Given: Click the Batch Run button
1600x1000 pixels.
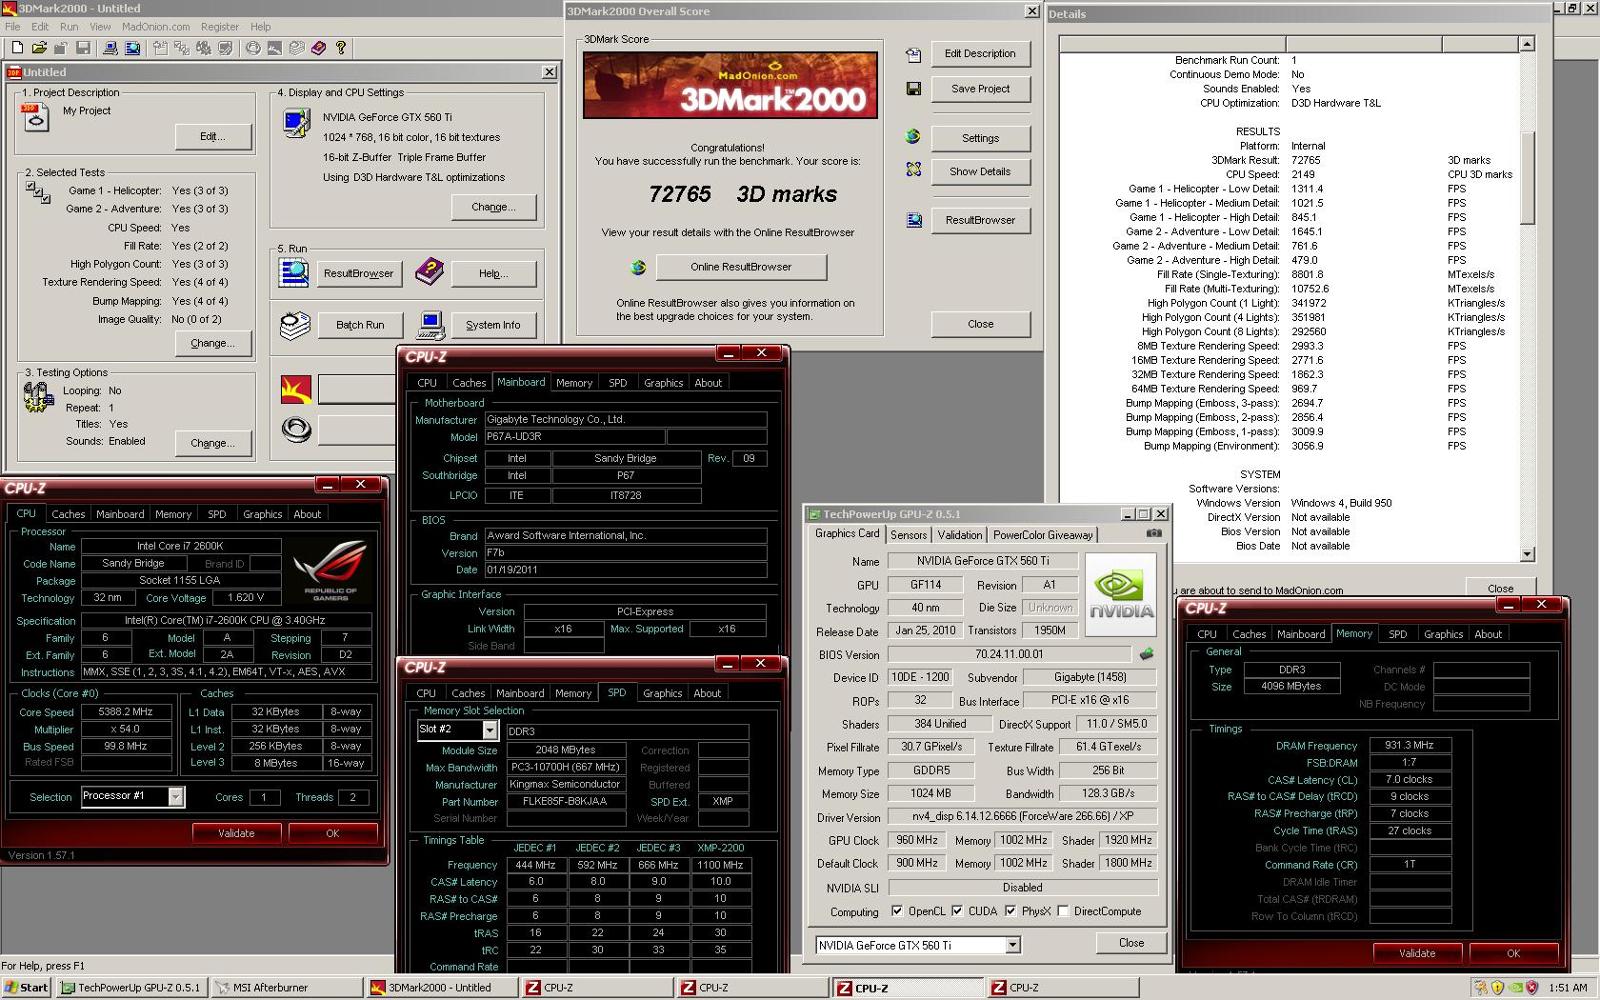Looking at the screenshot, I should click(x=360, y=325).
